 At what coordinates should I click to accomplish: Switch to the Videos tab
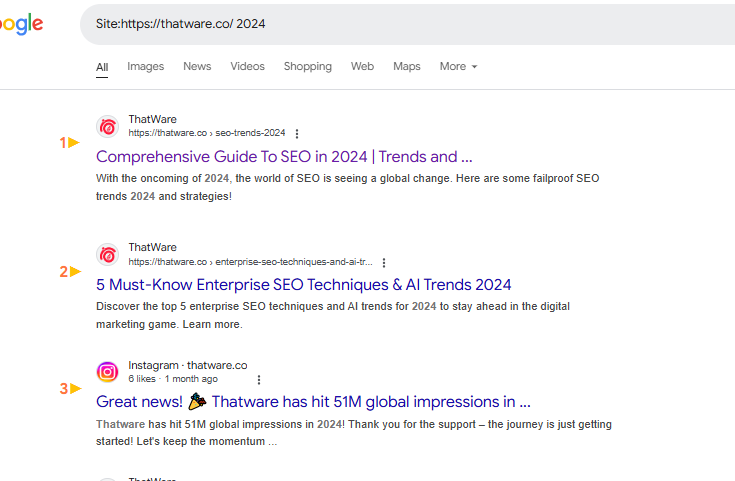point(247,67)
